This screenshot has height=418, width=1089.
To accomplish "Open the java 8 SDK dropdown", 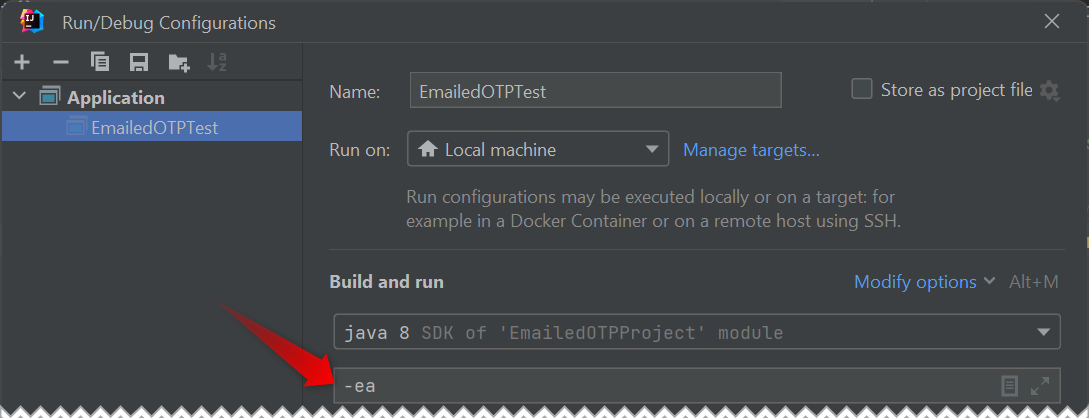I will point(697,332).
